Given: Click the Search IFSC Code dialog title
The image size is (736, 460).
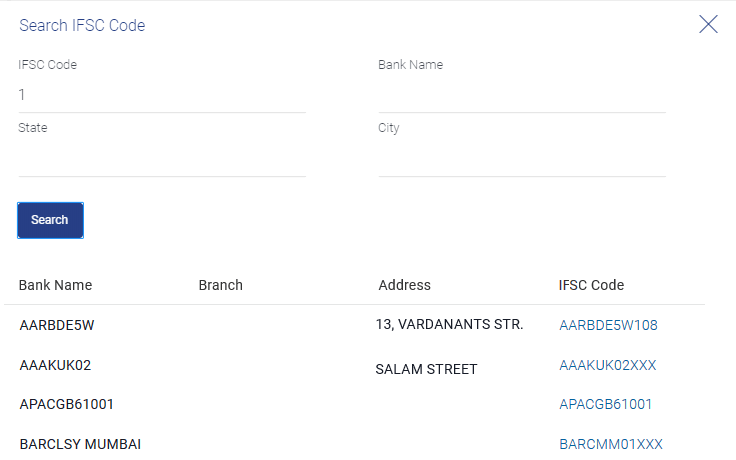Looking at the screenshot, I should 82,26.
